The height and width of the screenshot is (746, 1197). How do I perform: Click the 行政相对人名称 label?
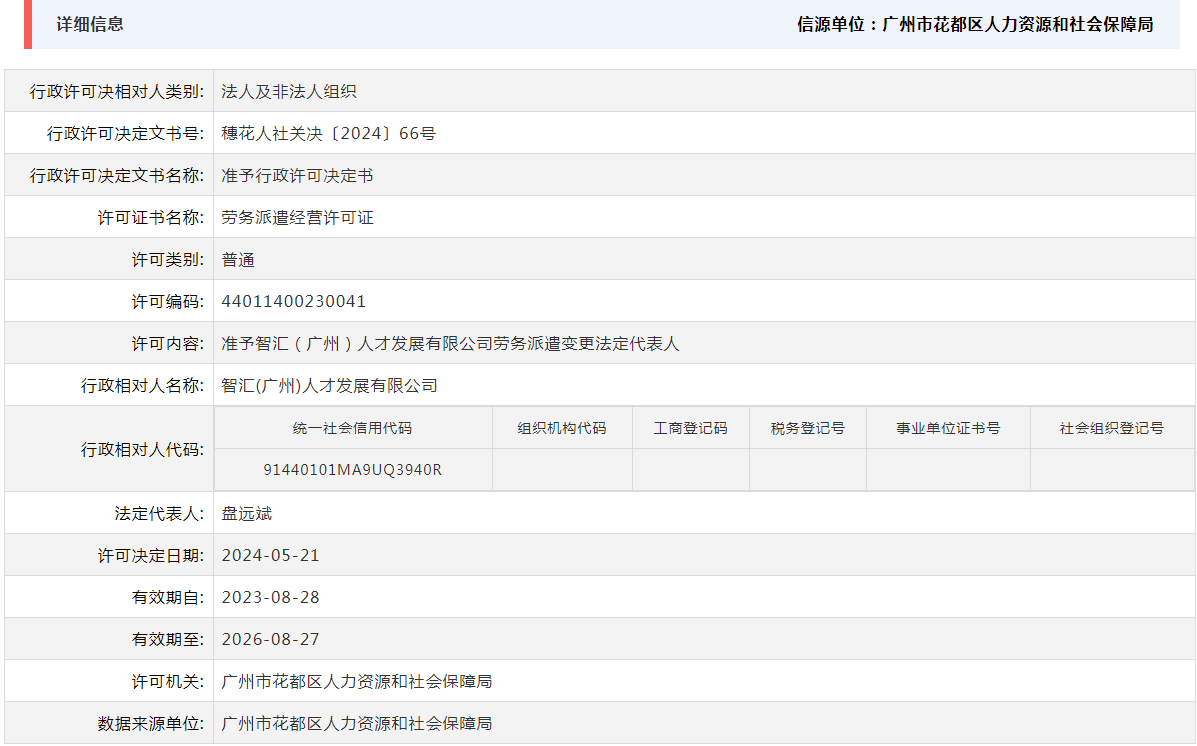(x=142, y=386)
